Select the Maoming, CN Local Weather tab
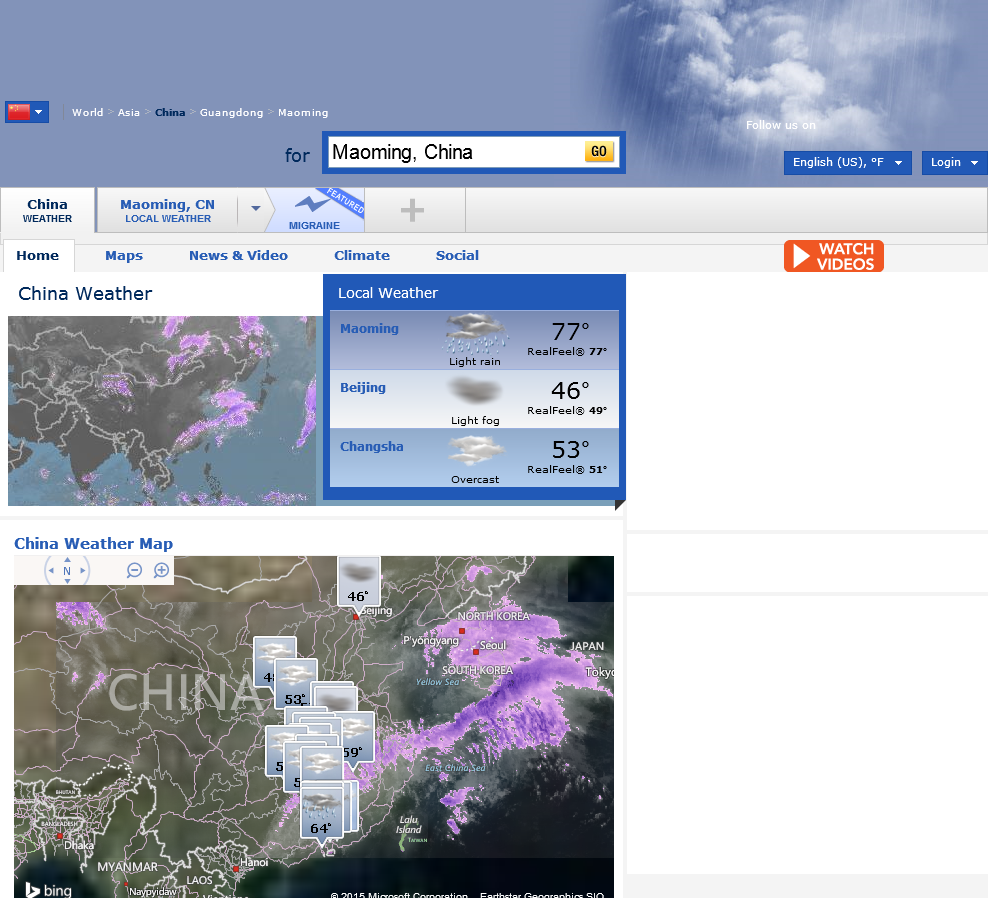 coord(168,210)
